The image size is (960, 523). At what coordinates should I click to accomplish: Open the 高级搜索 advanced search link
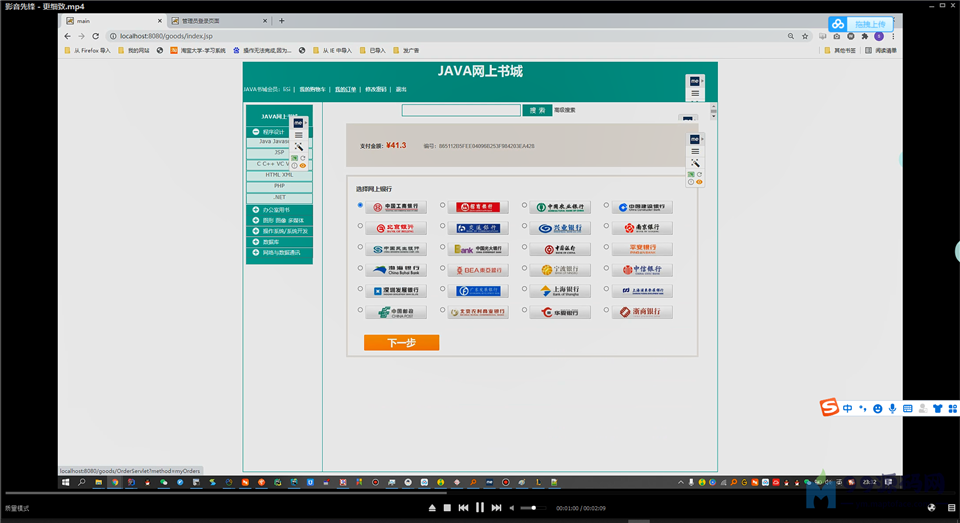pyautogui.click(x=564, y=110)
